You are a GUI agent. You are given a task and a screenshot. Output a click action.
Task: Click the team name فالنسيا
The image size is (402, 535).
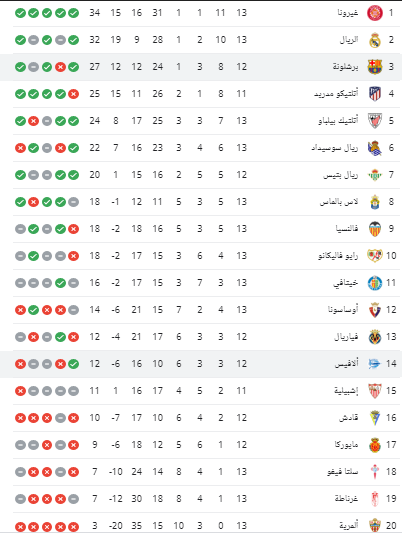pos(347,229)
